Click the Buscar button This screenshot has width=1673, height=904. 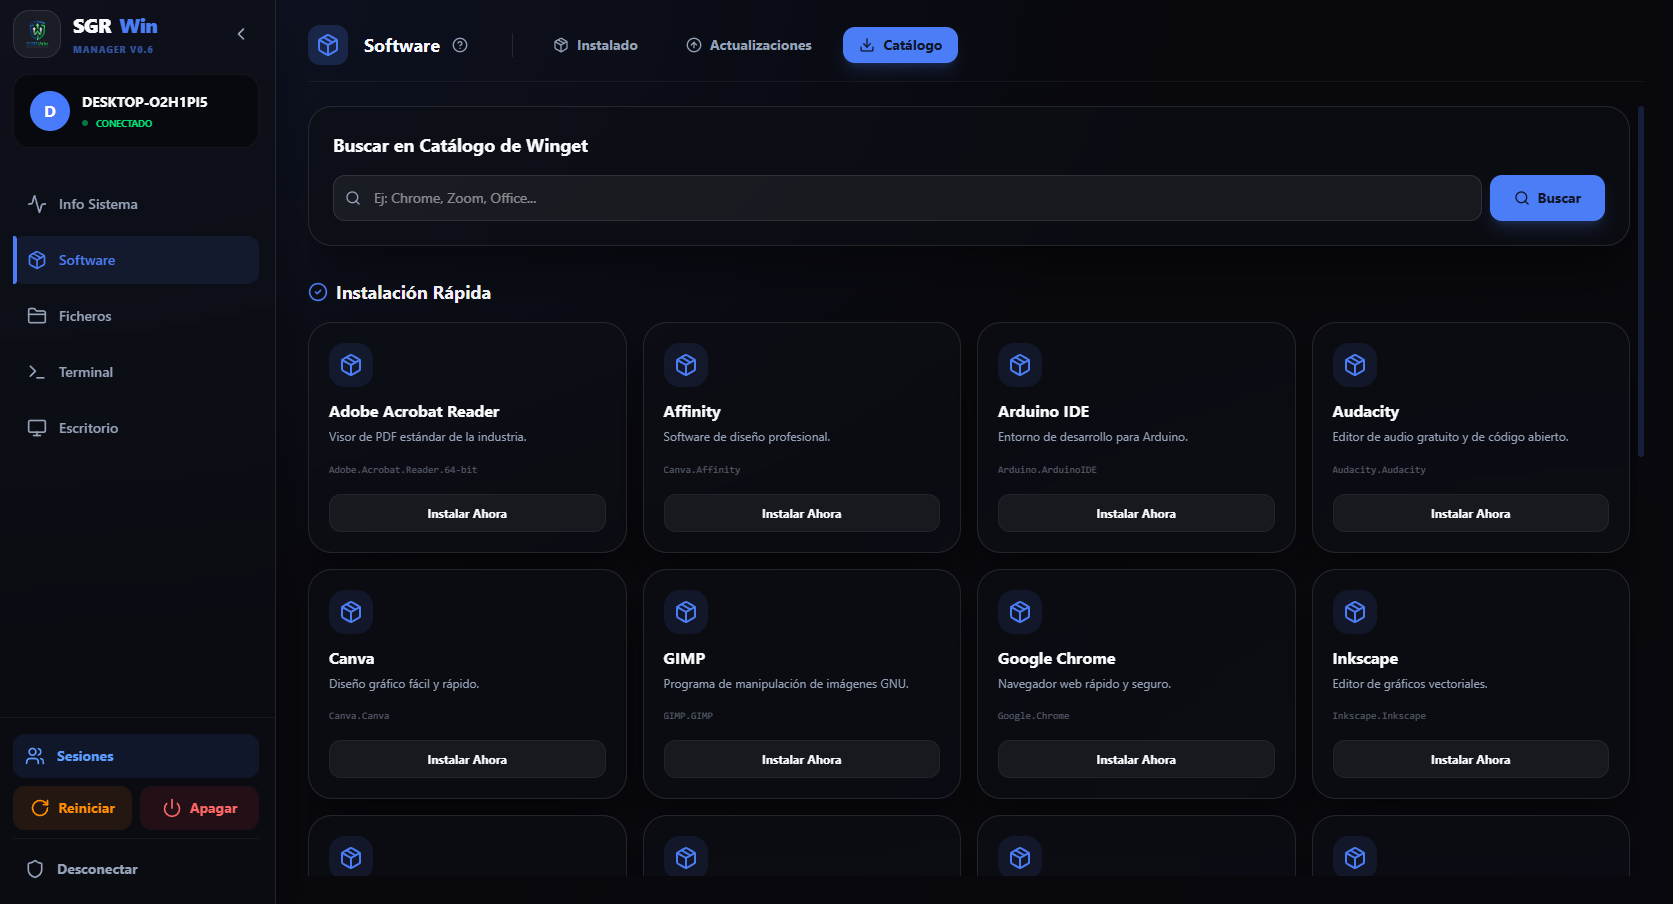tap(1547, 198)
